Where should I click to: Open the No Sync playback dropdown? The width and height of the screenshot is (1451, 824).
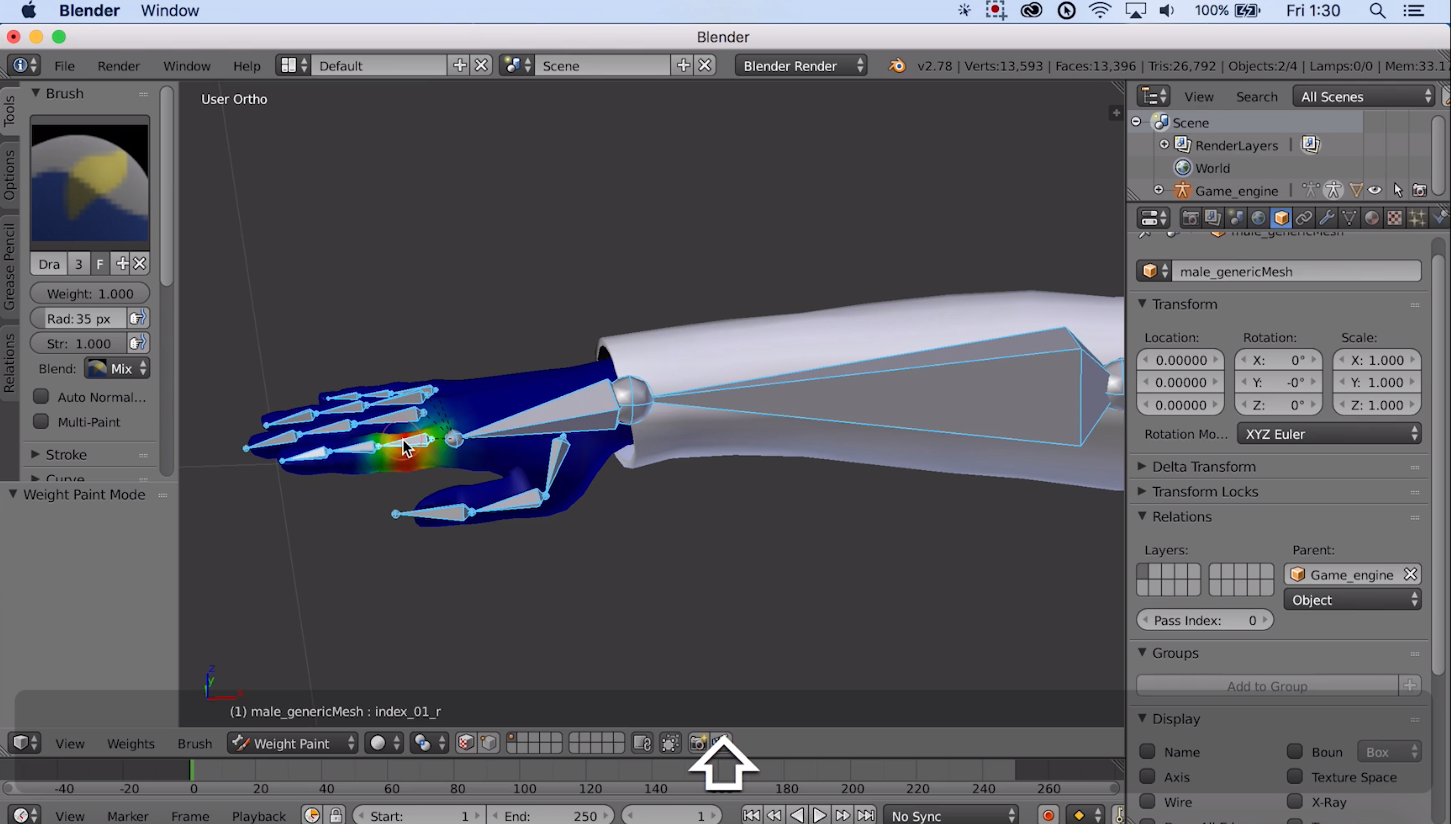tap(951, 815)
